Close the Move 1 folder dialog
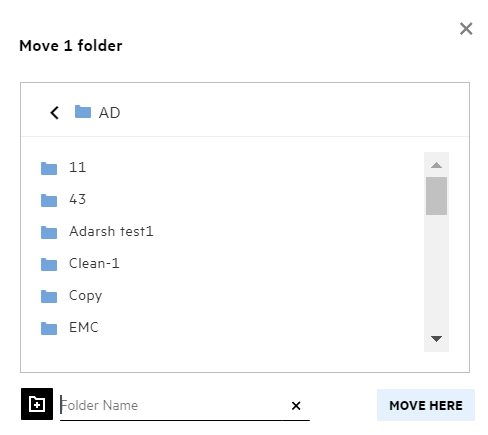Viewport: 488px width, 435px height. pyautogui.click(x=466, y=29)
